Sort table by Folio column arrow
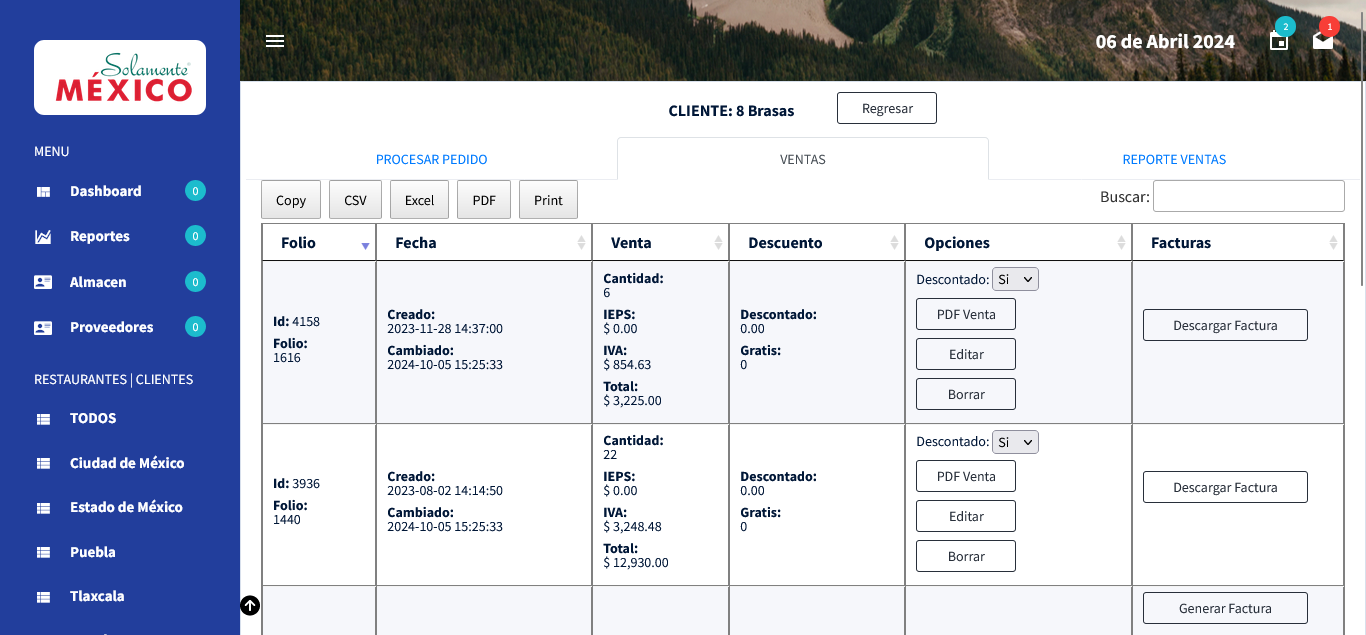This screenshot has width=1366, height=635. [365, 245]
